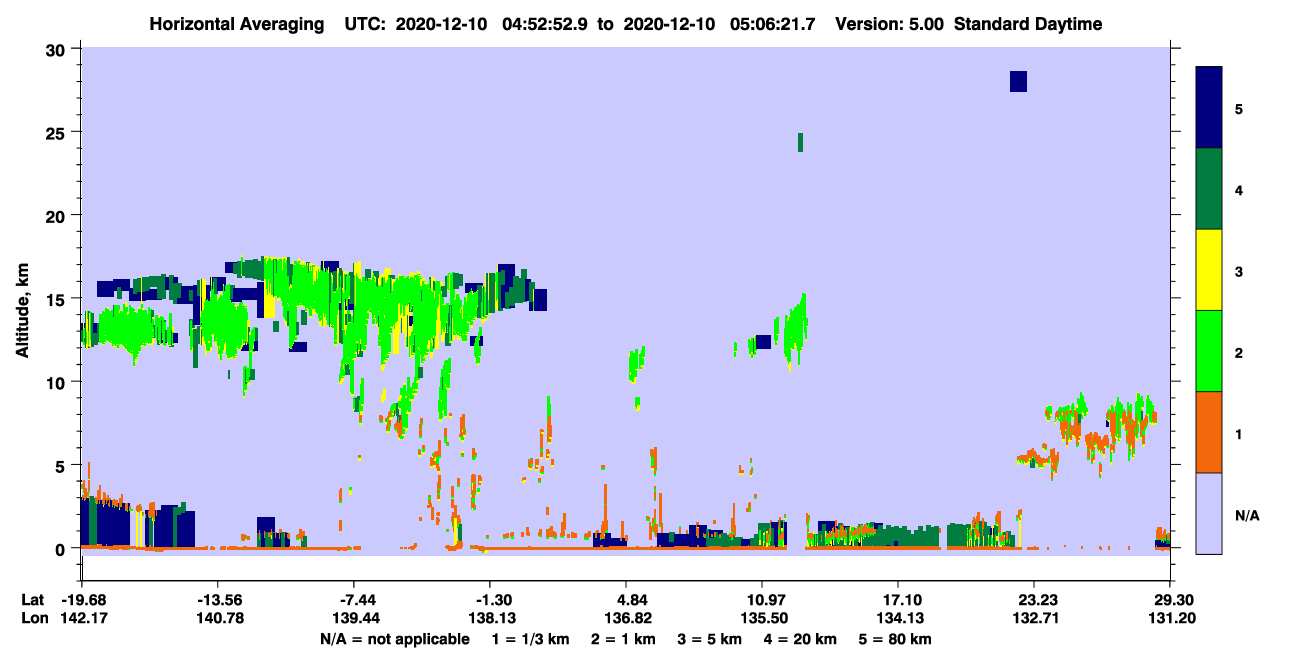
Task: Click the yellow color bar segment labeled 3
Action: [1209, 270]
